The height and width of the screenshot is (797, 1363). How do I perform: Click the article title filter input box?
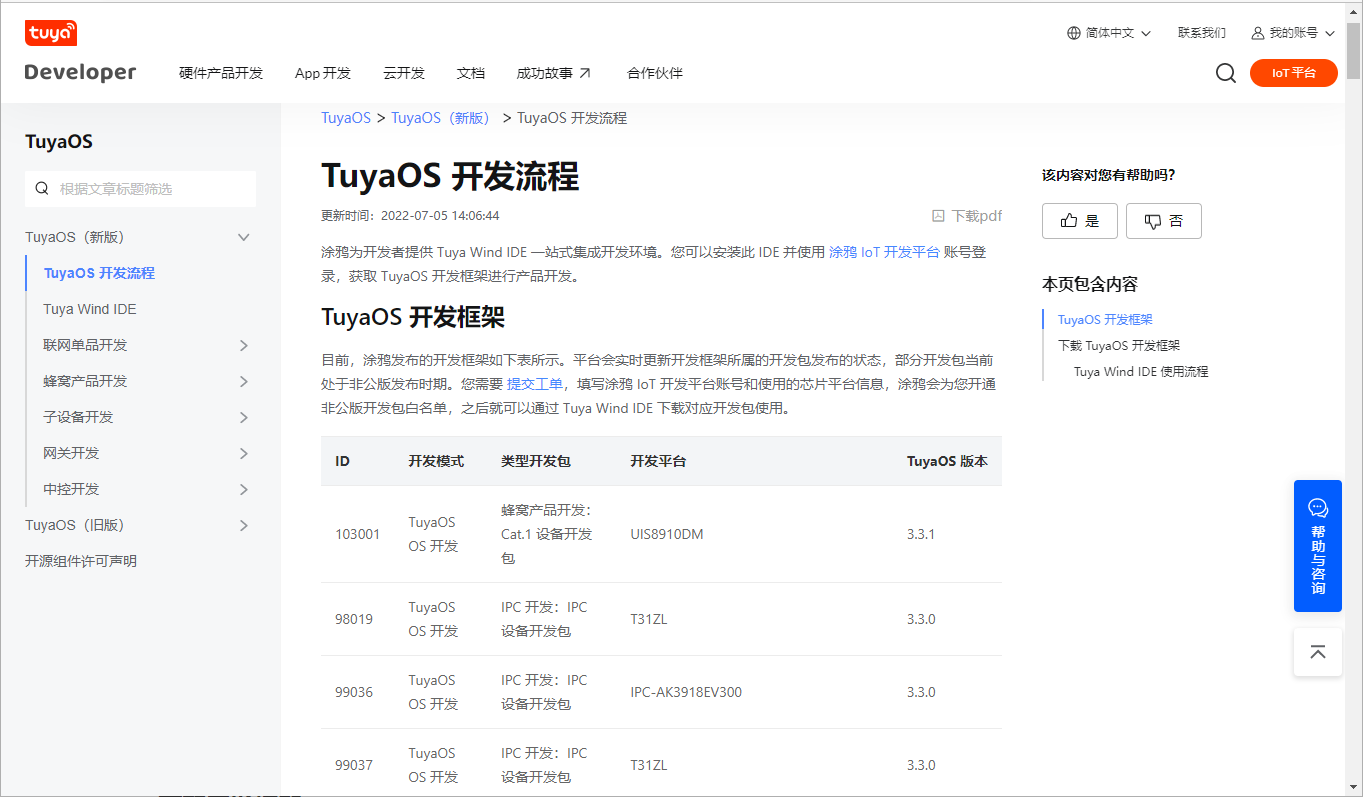[140, 188]
